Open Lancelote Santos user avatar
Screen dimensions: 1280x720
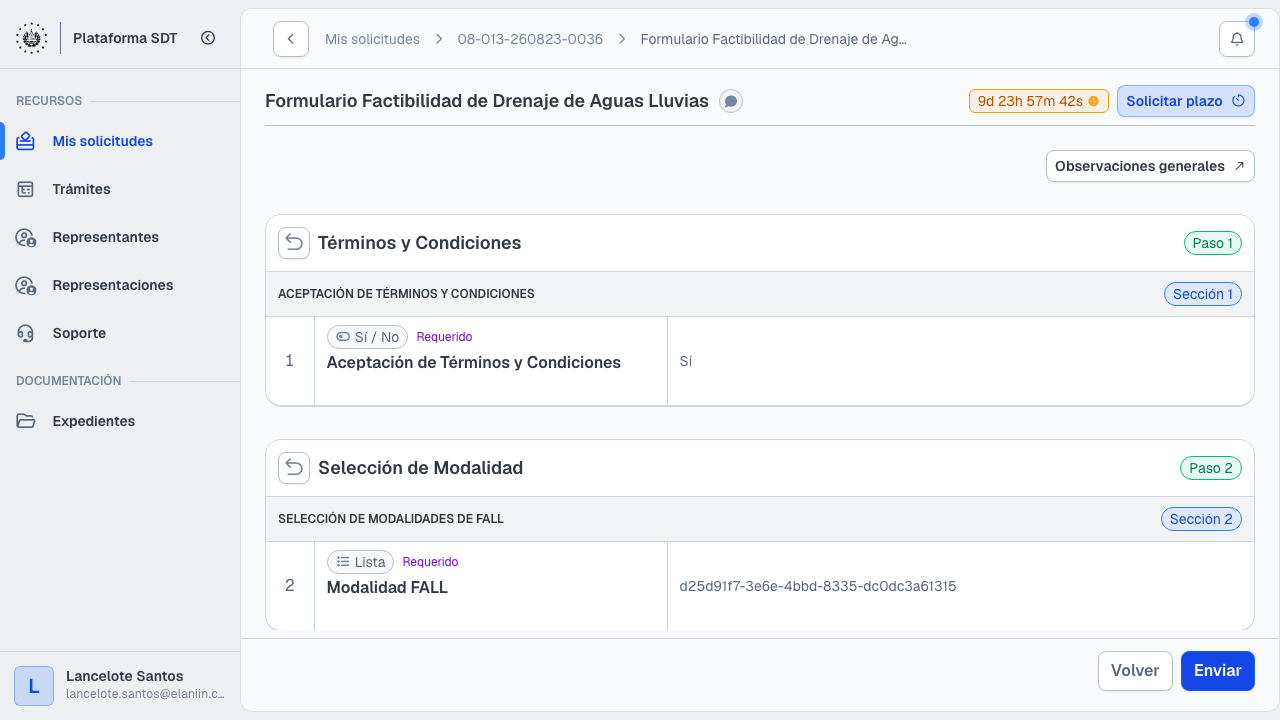click(x=34, y=686)
